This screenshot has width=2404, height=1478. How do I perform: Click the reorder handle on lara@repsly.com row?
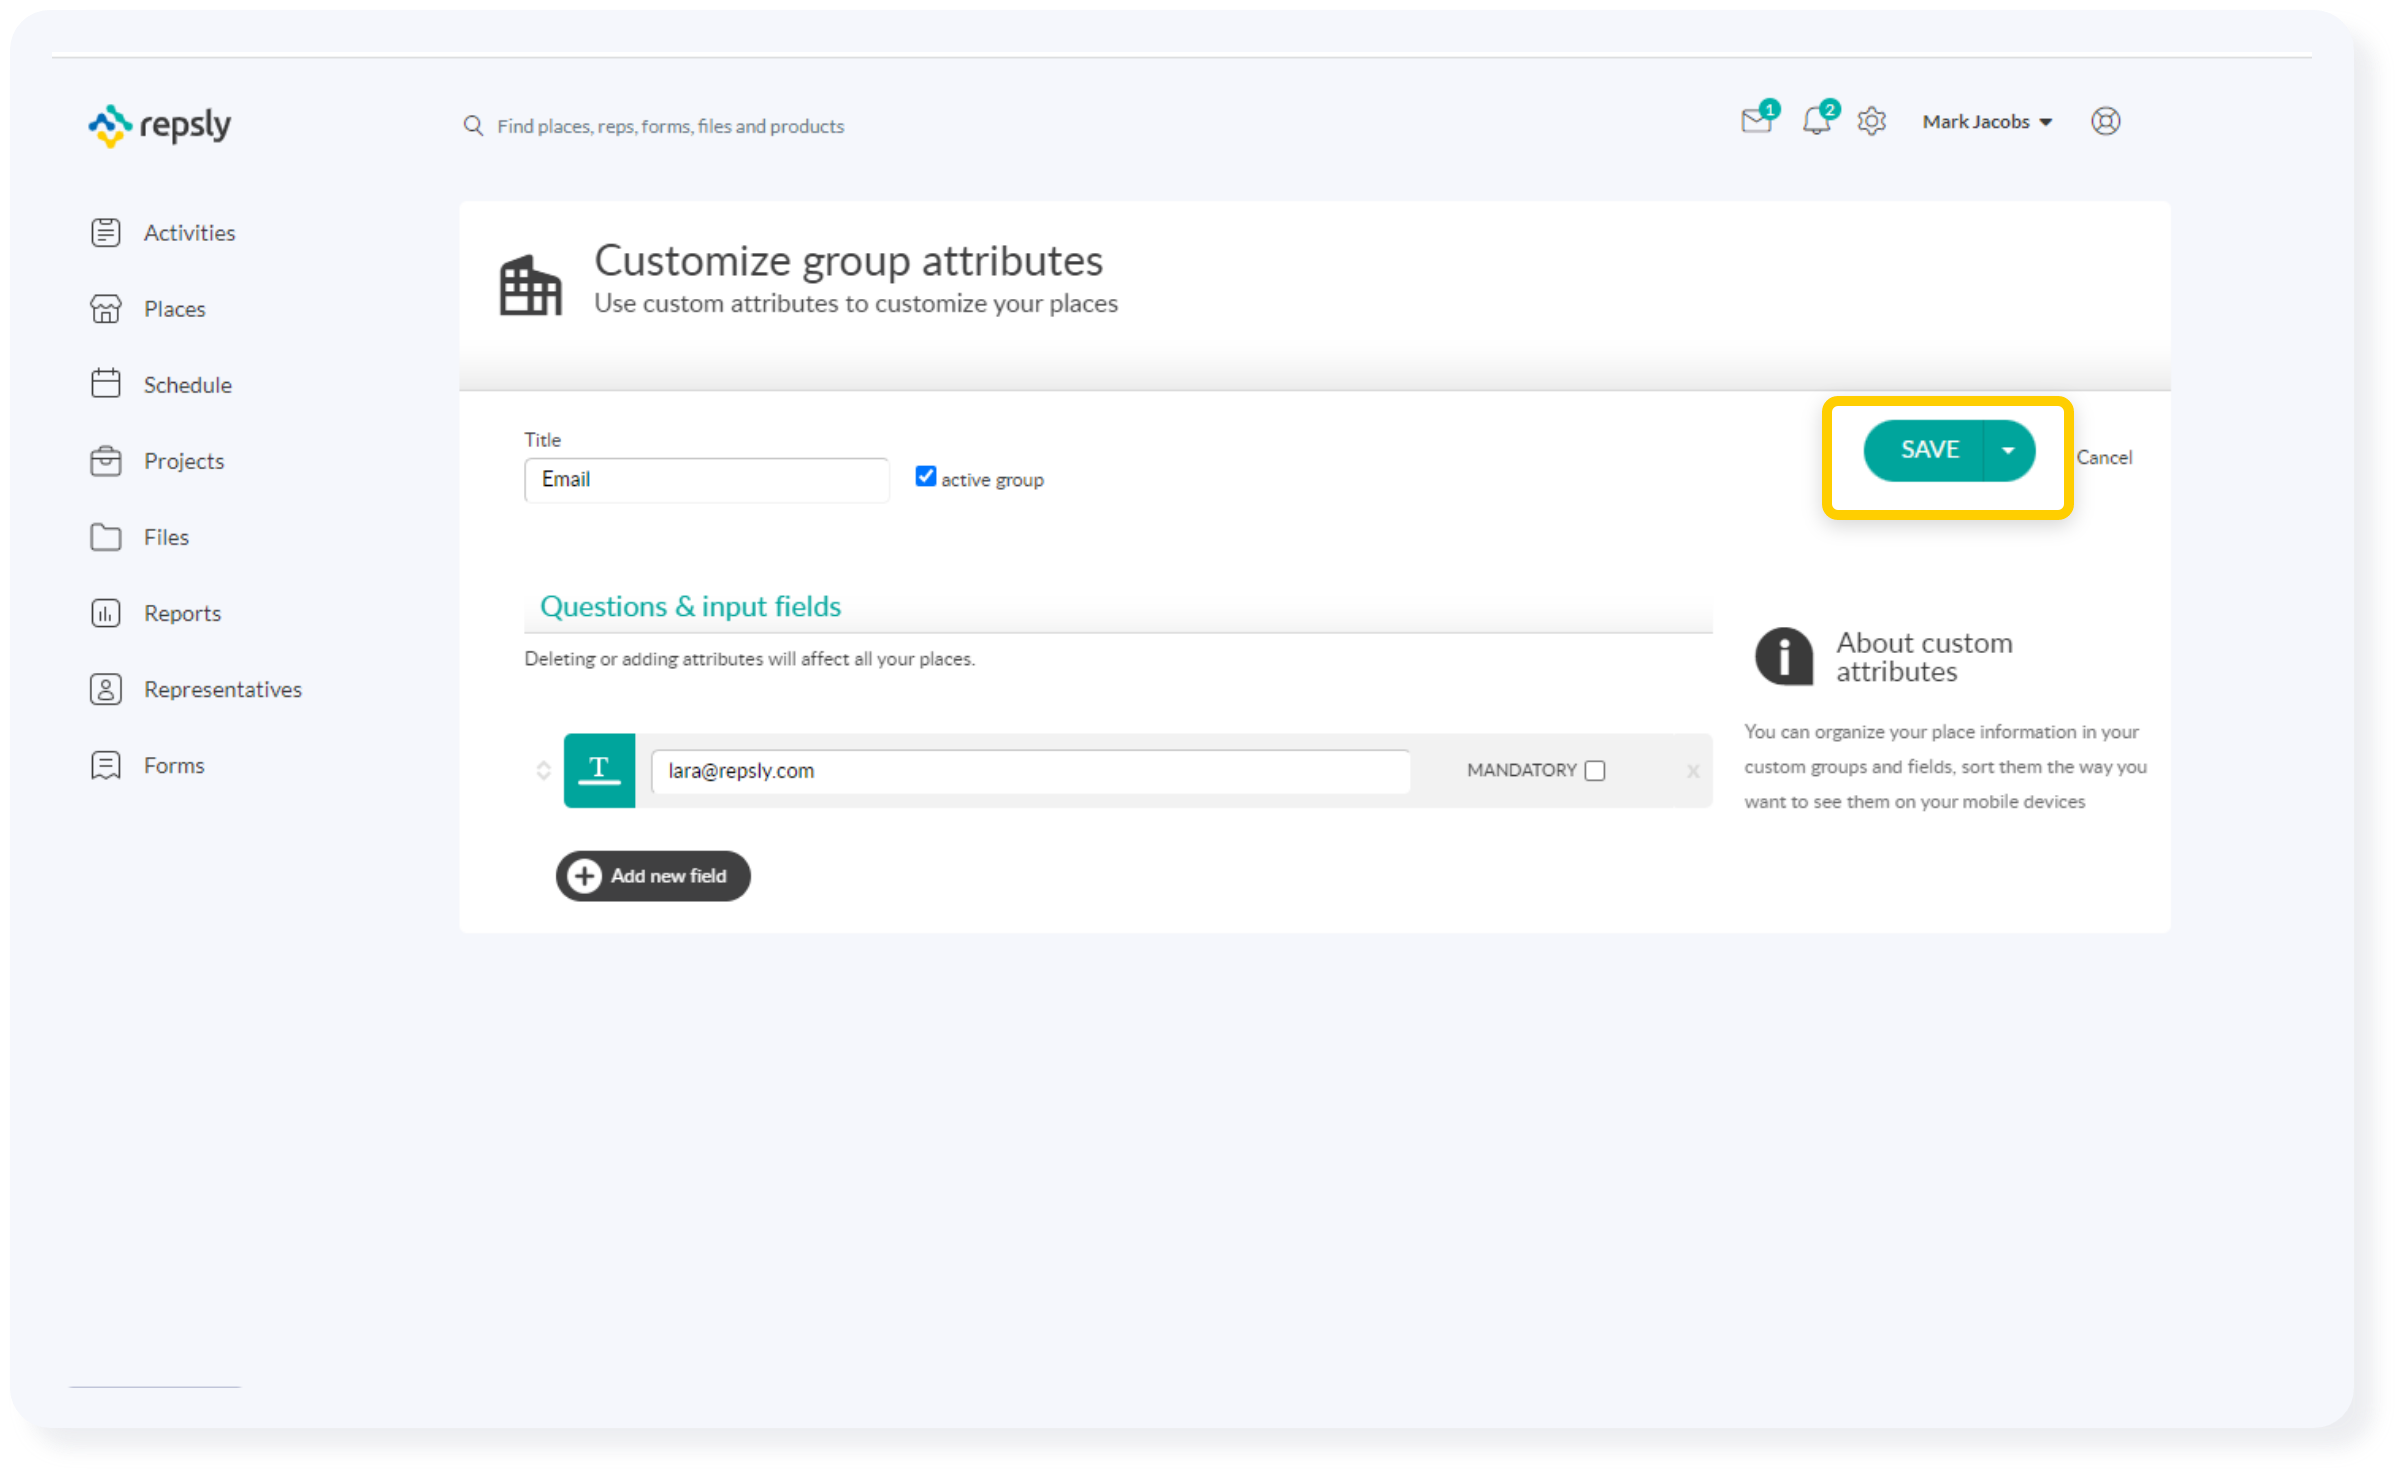point(544,770)
